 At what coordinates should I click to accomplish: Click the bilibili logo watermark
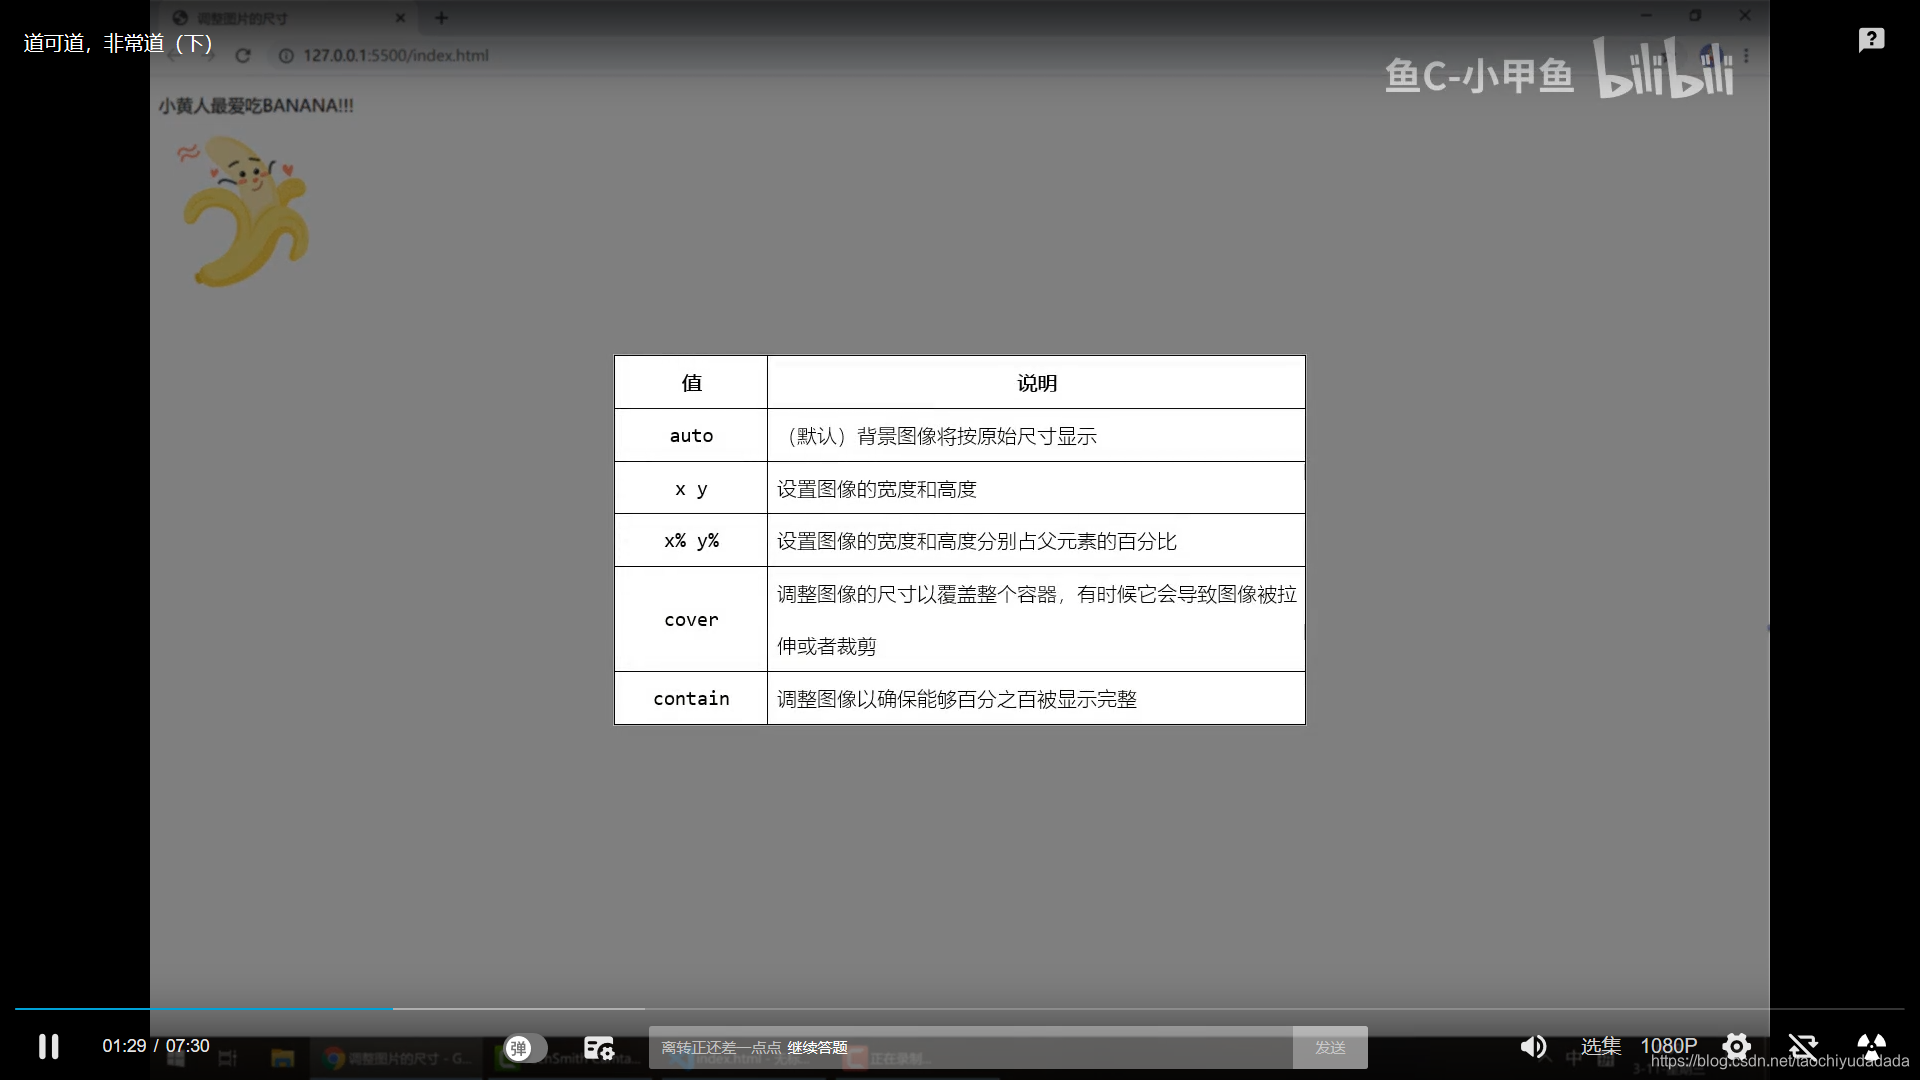tap(1664, 70)
